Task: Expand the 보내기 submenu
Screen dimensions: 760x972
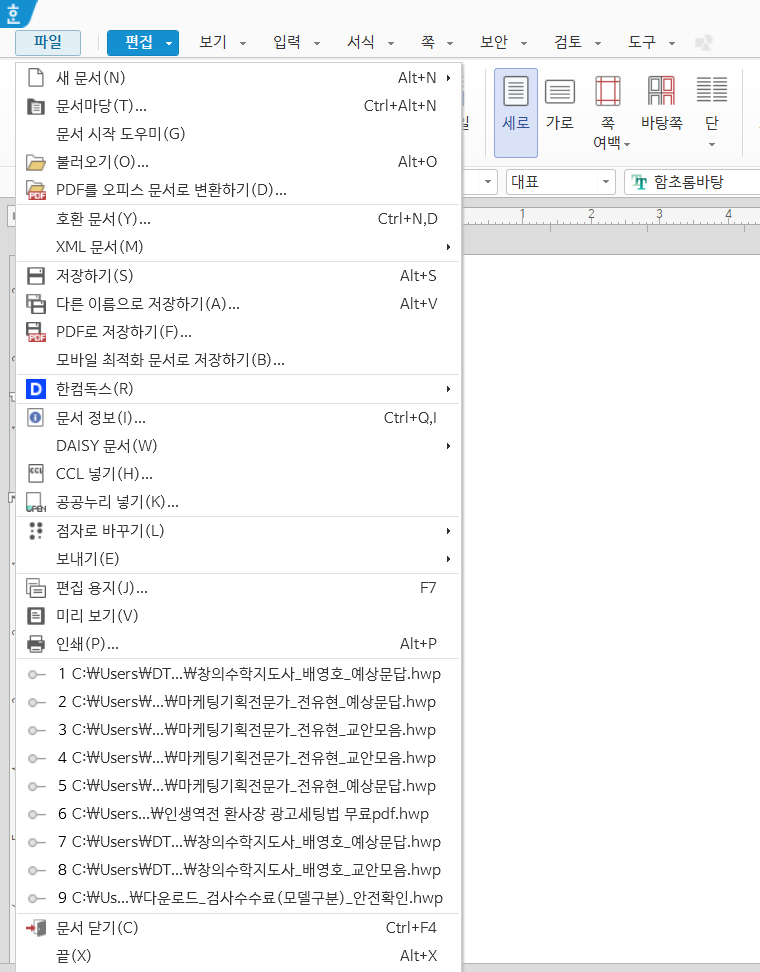Action: point(448,559)
